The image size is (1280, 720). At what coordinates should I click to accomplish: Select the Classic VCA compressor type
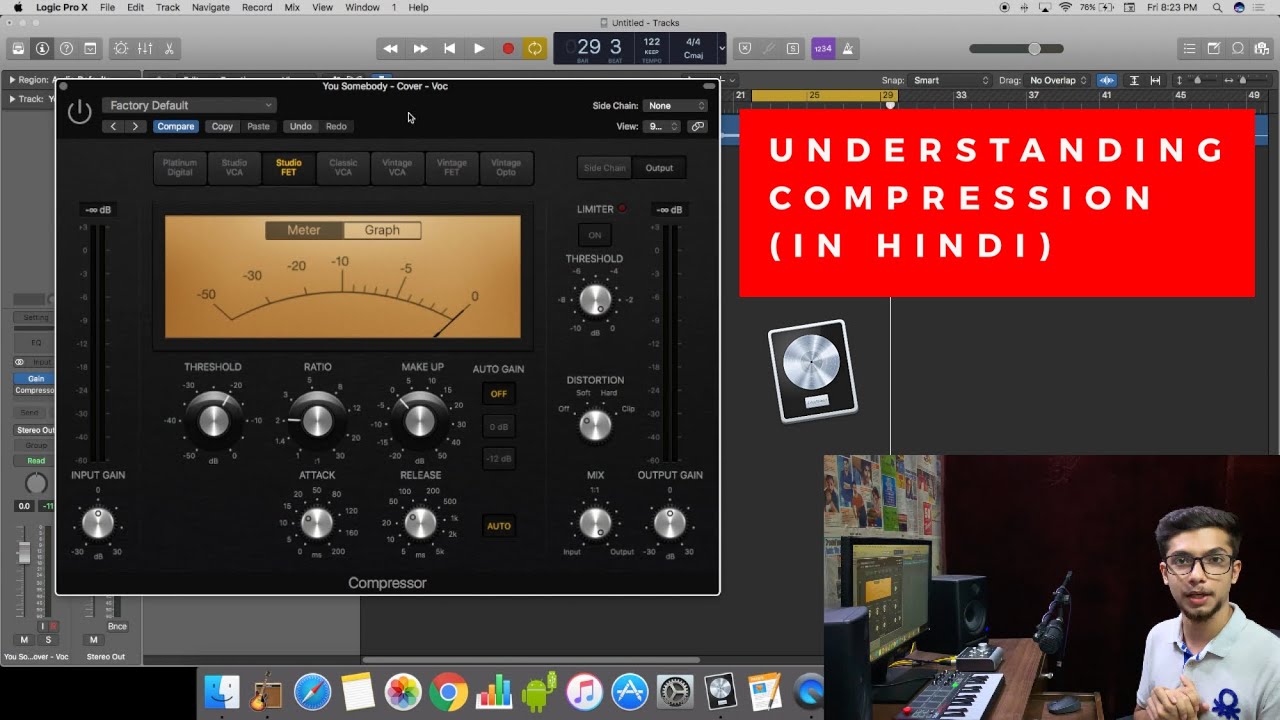343,168
